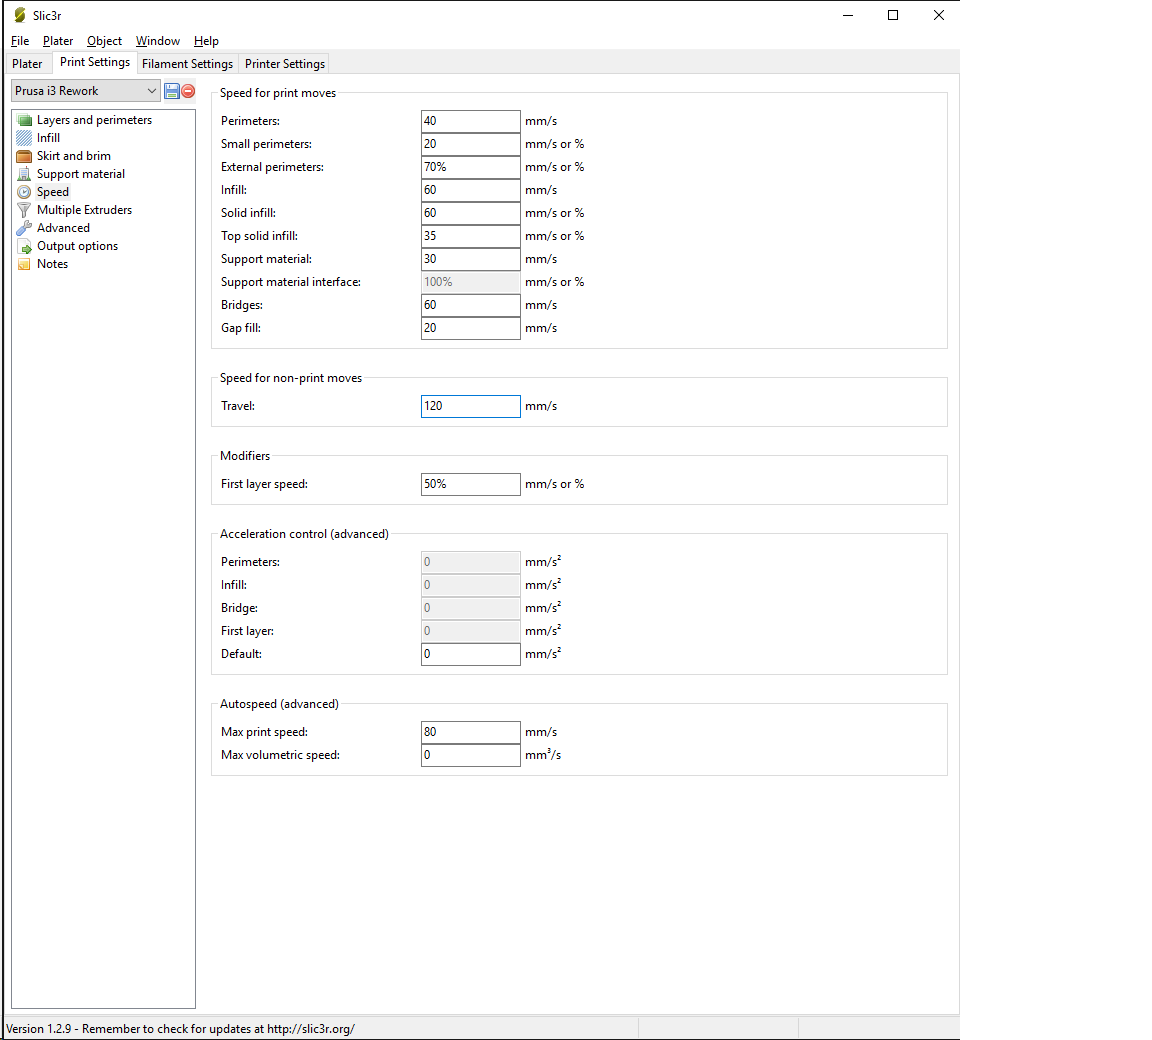Screen dimensions: 1152x1040
Task: Click the First layer acceleration field
Action: point(470,631)
